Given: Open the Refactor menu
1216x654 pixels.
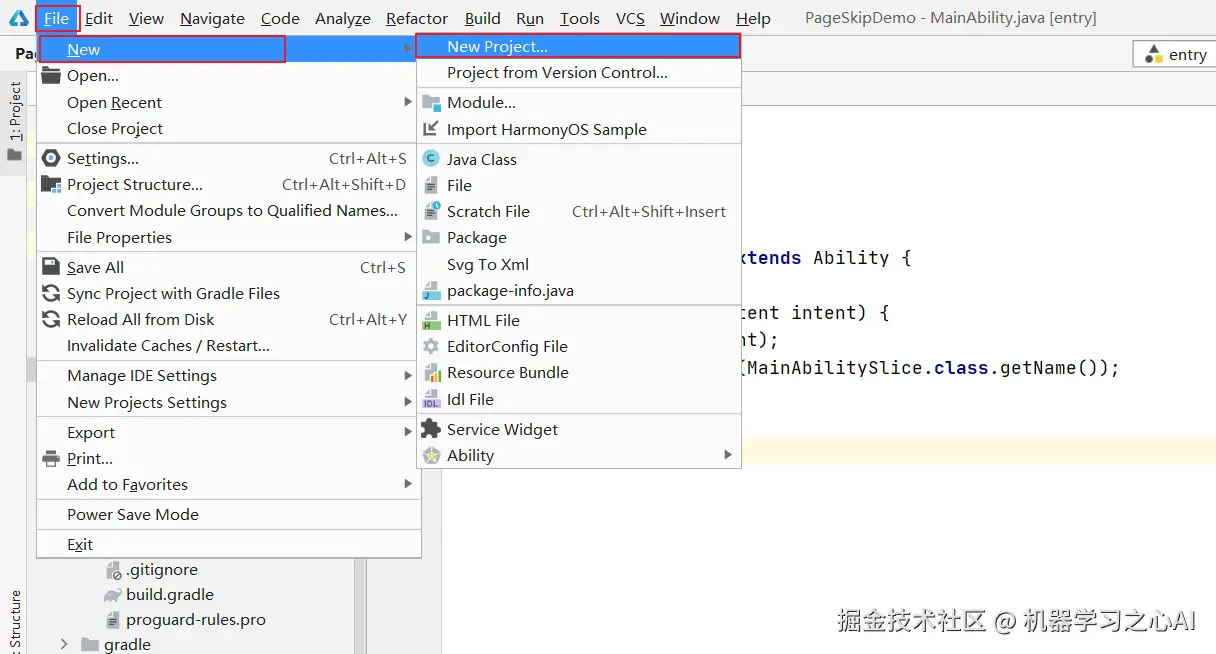Looking at the screenshot, I should tap(417, 18).
